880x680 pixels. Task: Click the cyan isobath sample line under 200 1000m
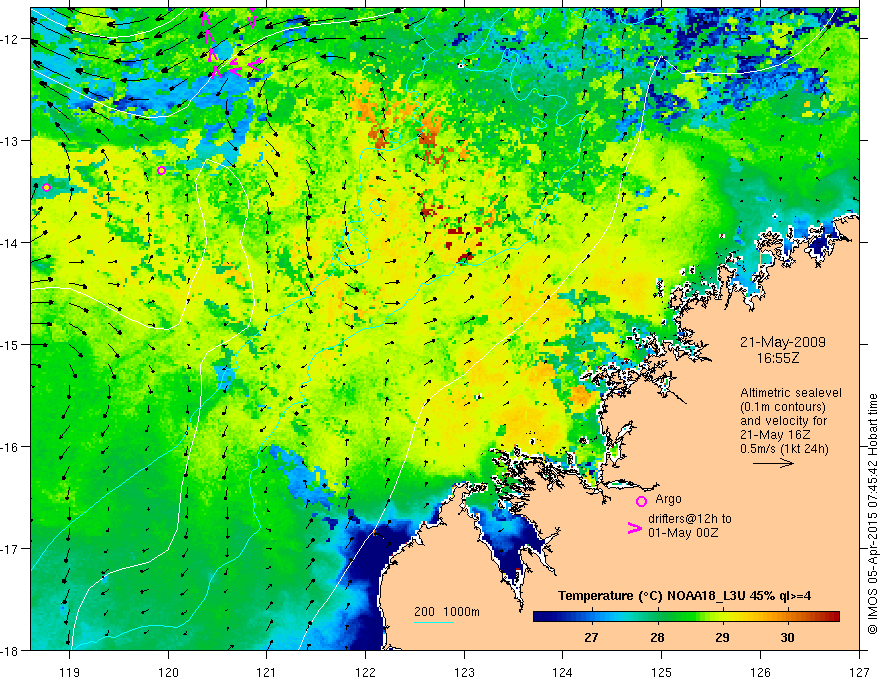tap(434, 622)
